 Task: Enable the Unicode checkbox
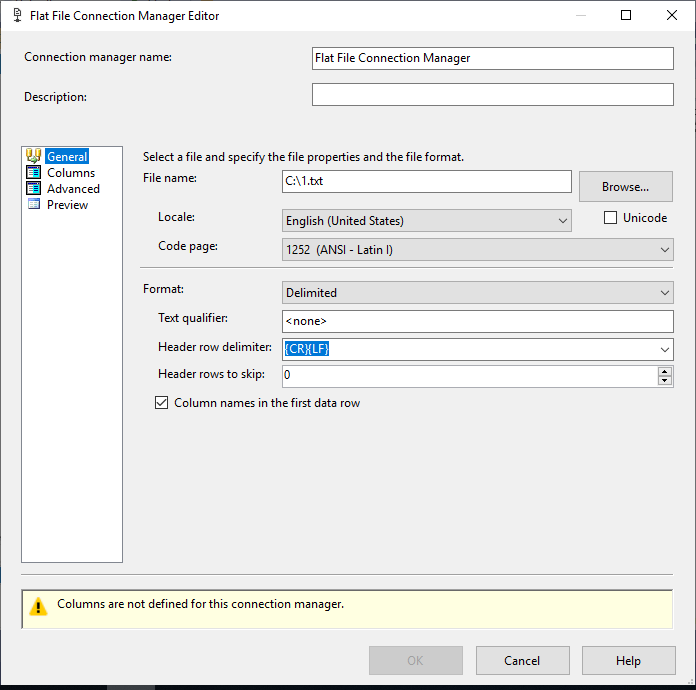click(x=610, y=218)
